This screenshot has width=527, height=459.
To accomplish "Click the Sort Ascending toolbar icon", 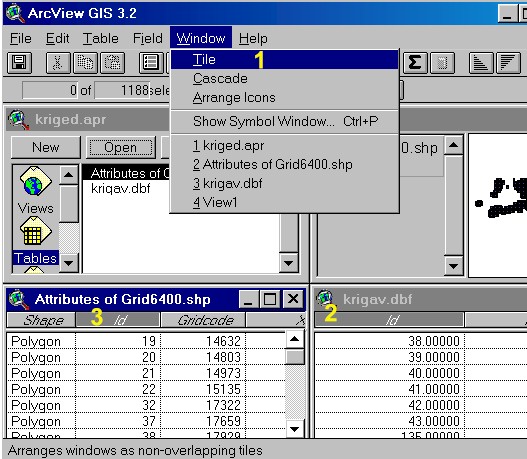I will coord(481,63).
